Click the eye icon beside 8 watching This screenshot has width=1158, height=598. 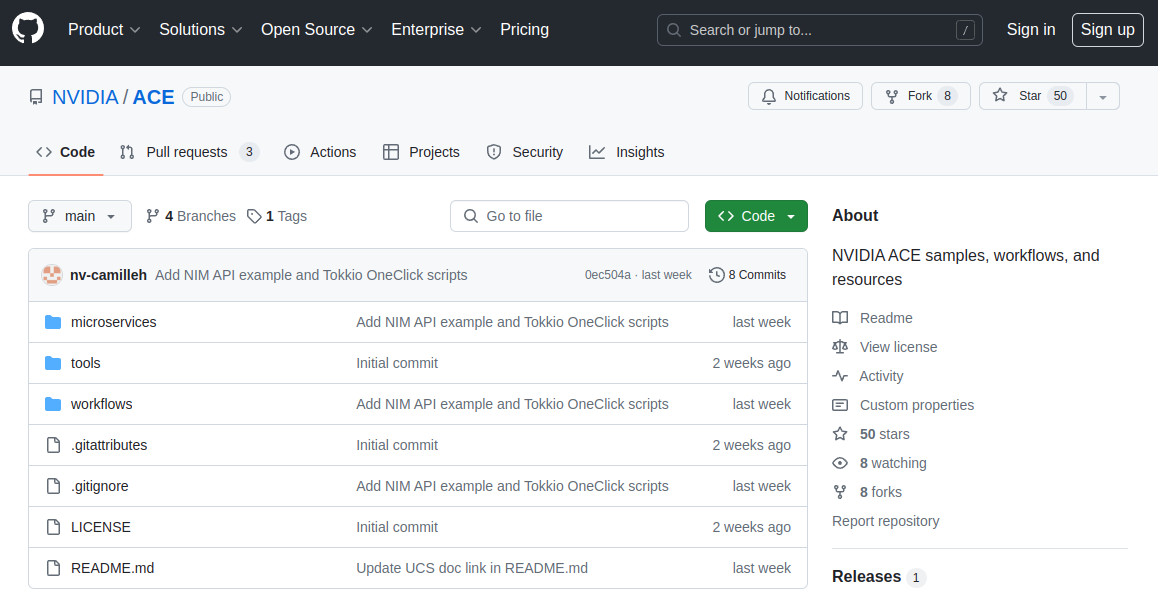click(x=840, y=463)
